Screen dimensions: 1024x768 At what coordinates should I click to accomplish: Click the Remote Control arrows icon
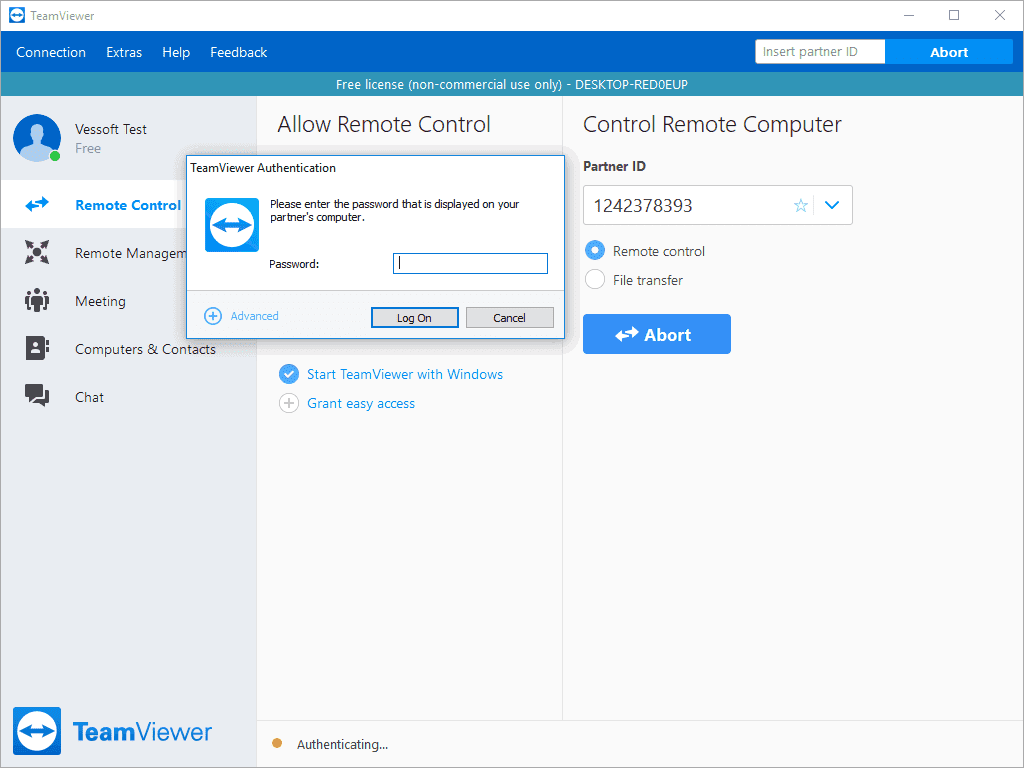pyautogui.click(x=37, y=204)
